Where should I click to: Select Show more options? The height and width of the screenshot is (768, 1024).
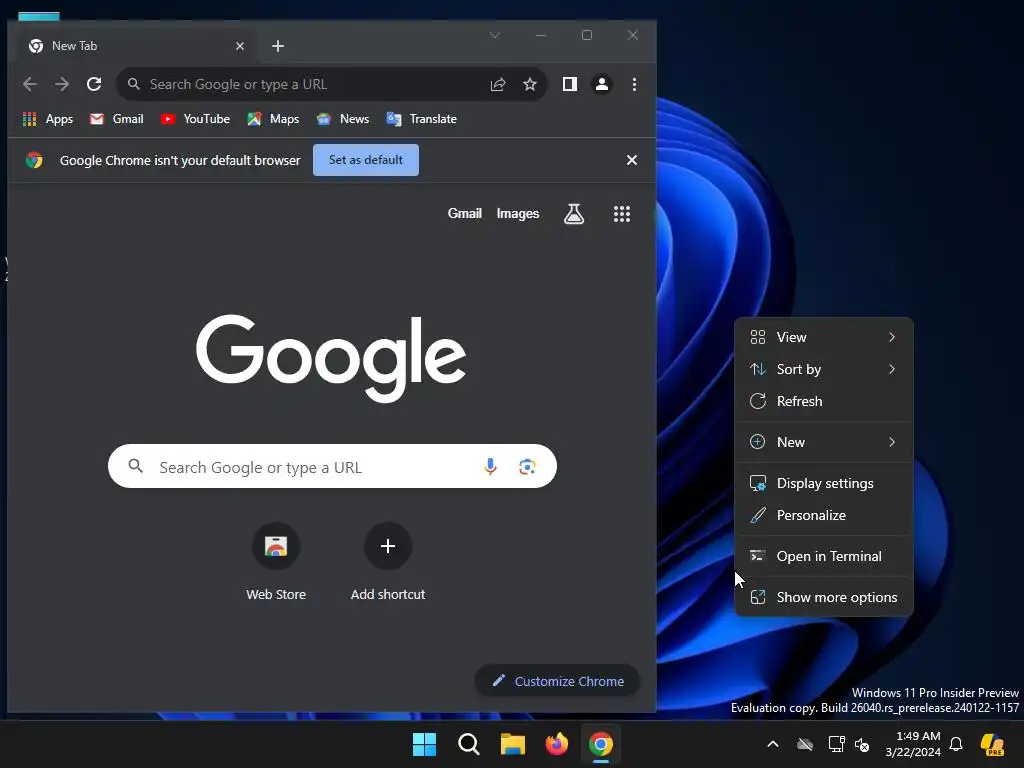point(824,597)
